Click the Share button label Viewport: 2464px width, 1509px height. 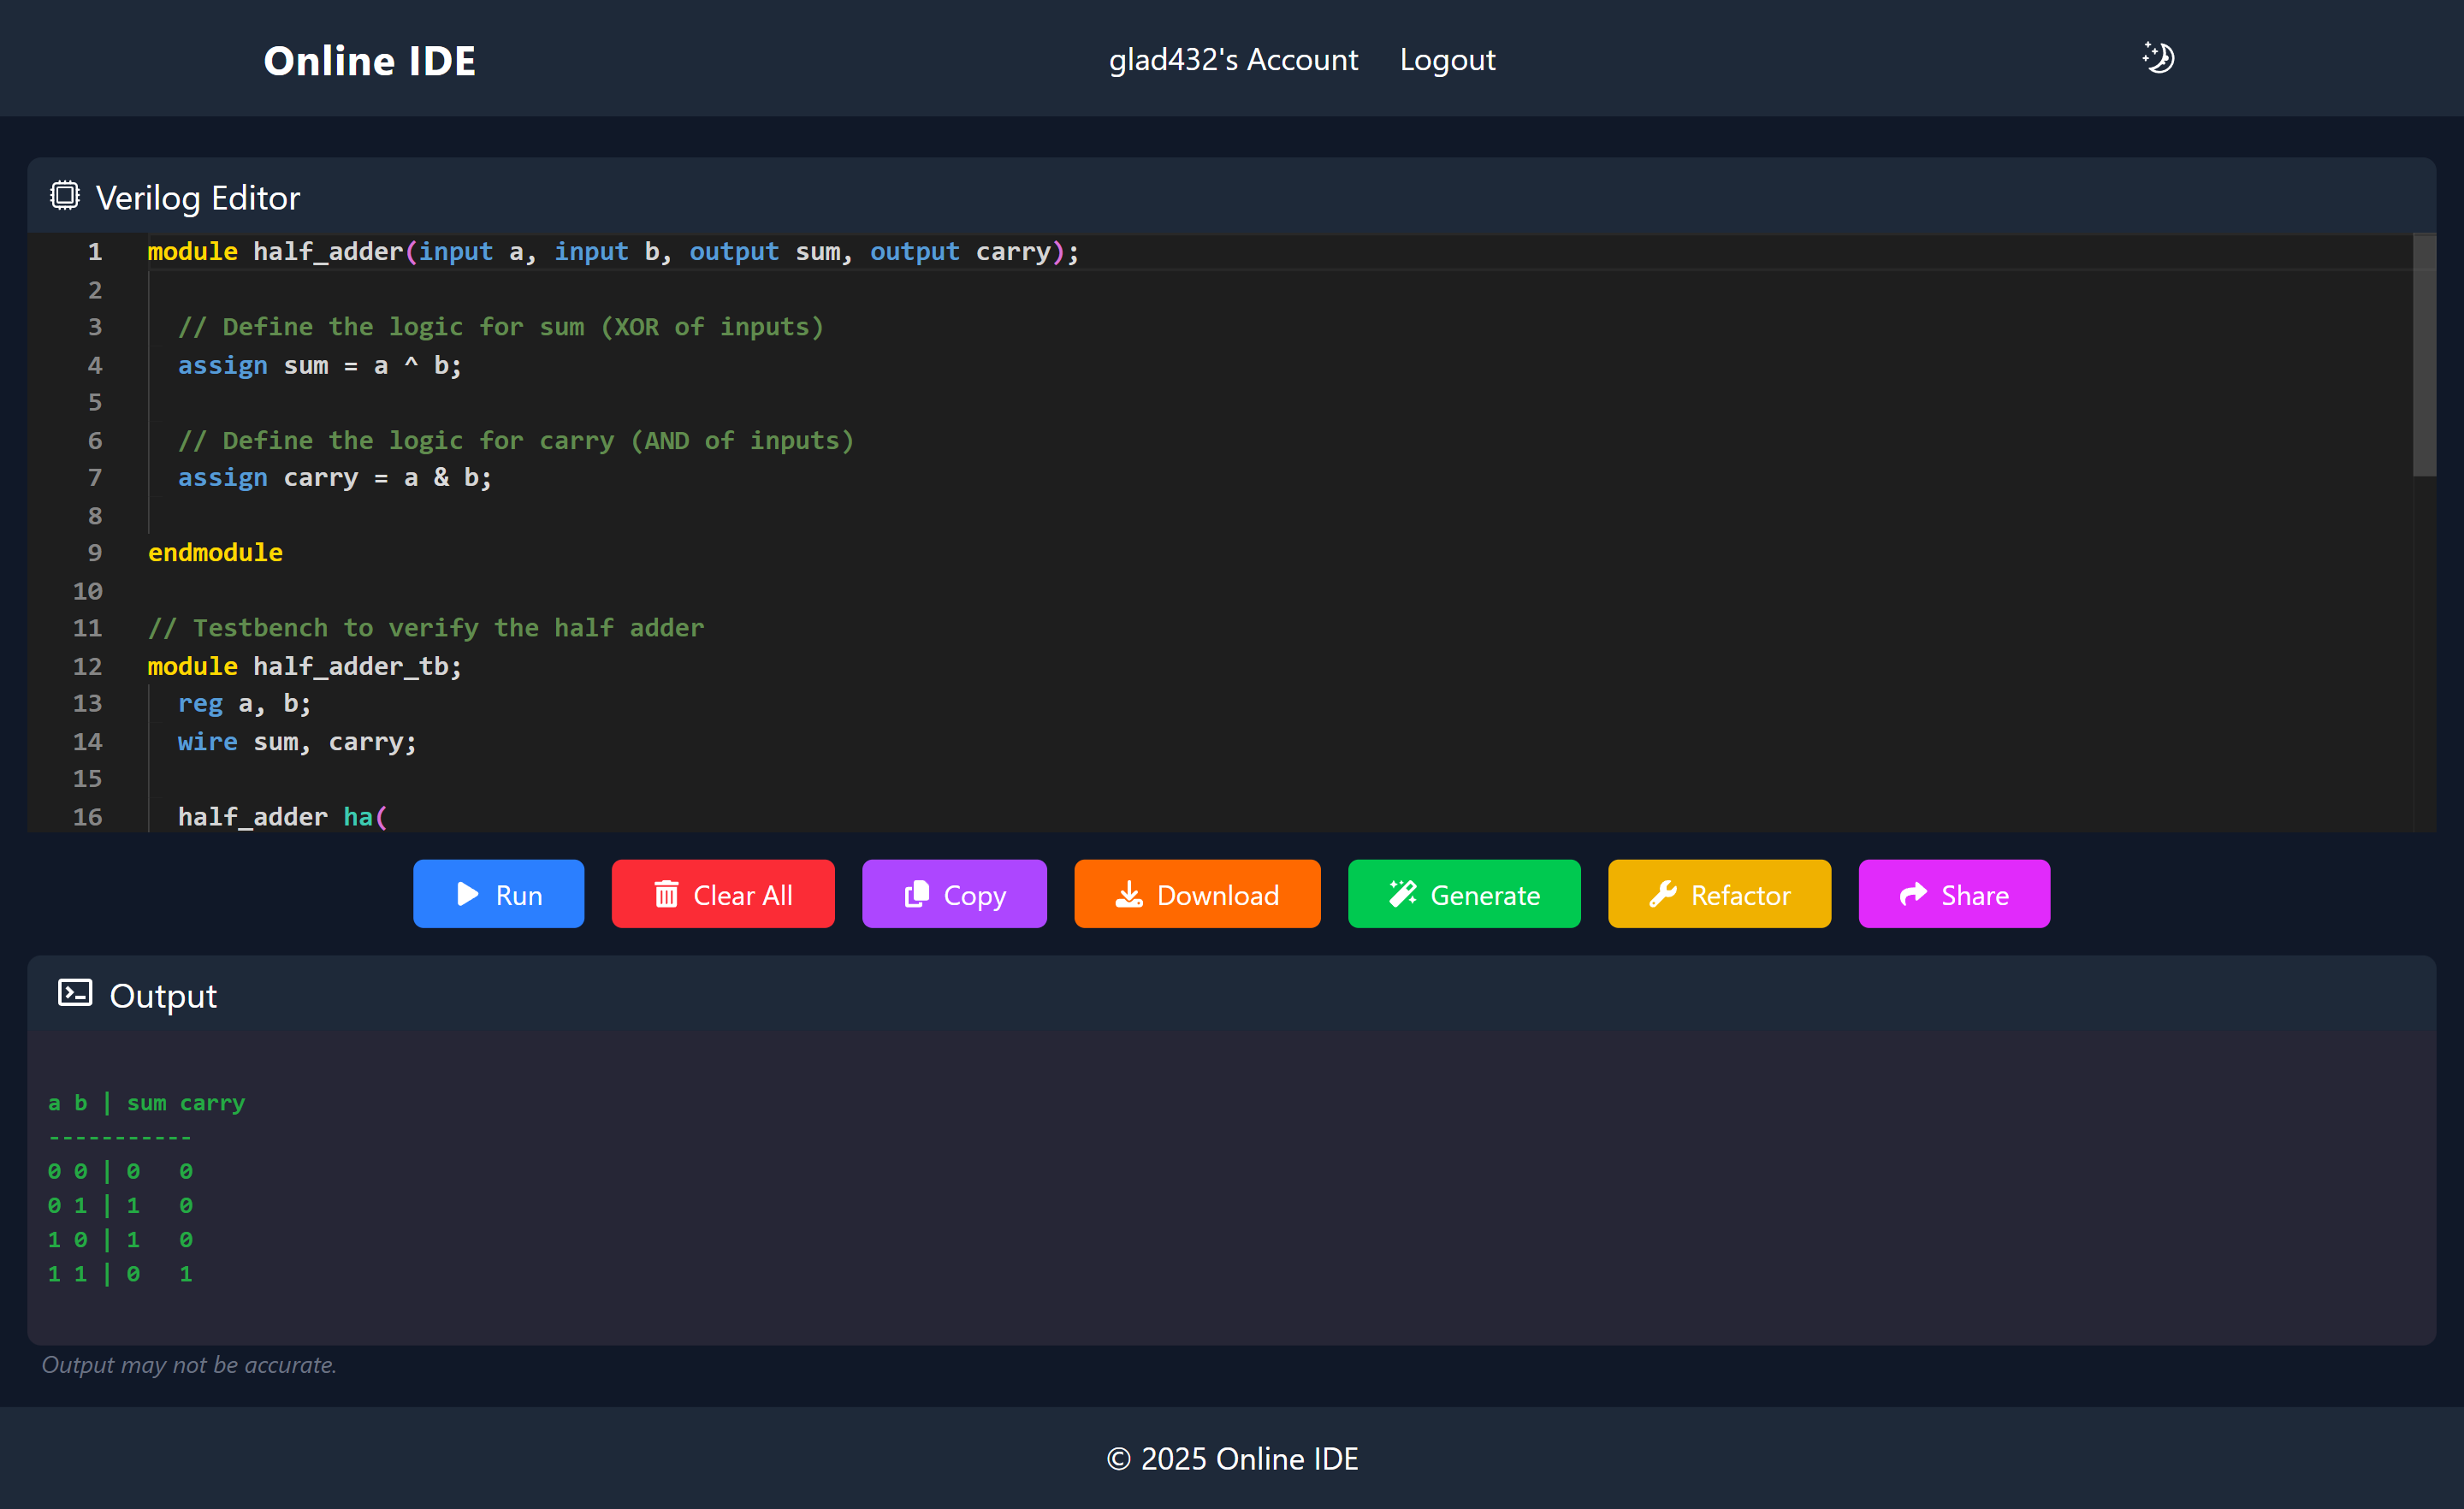coord(1974,895)
